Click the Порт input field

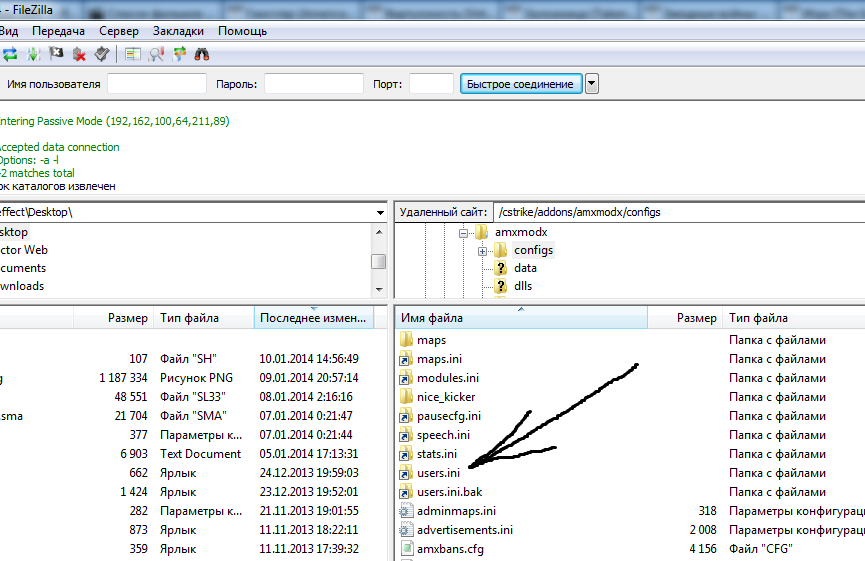click(x=431, y=84)
